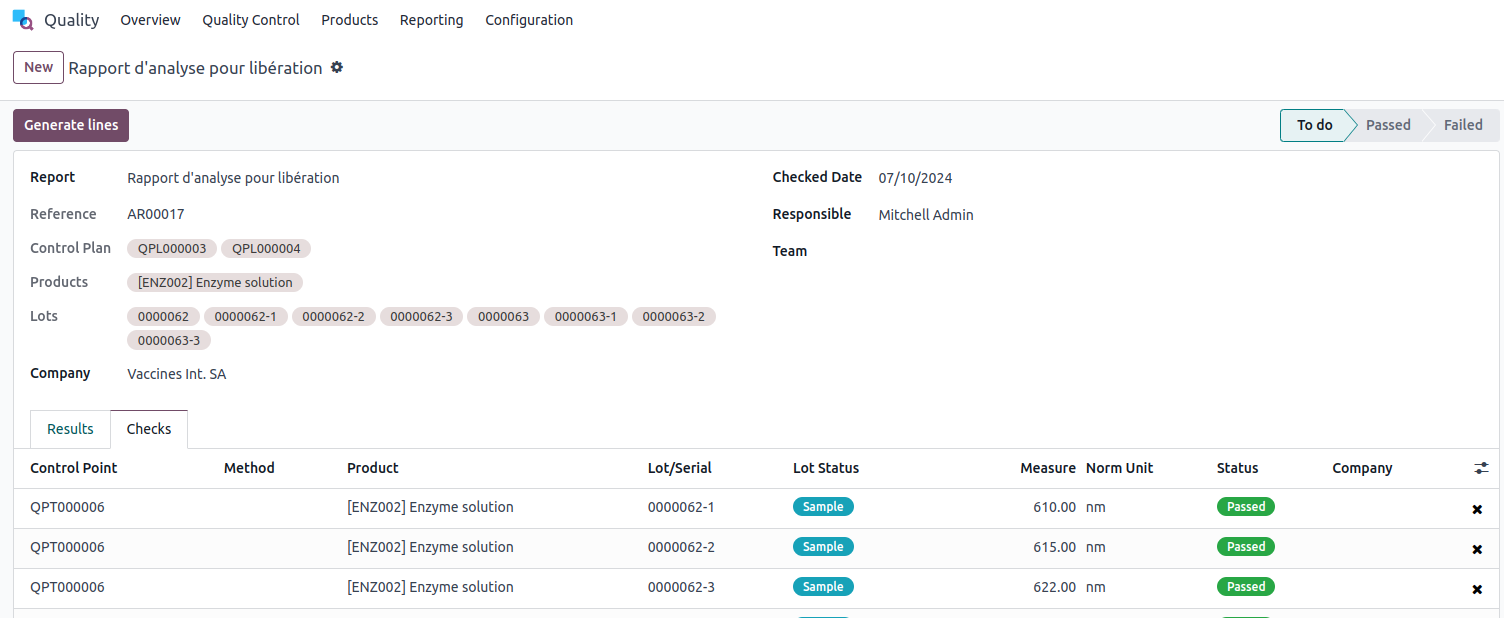Click the QPL000003 control plan tag

click(x=171, y=248)
